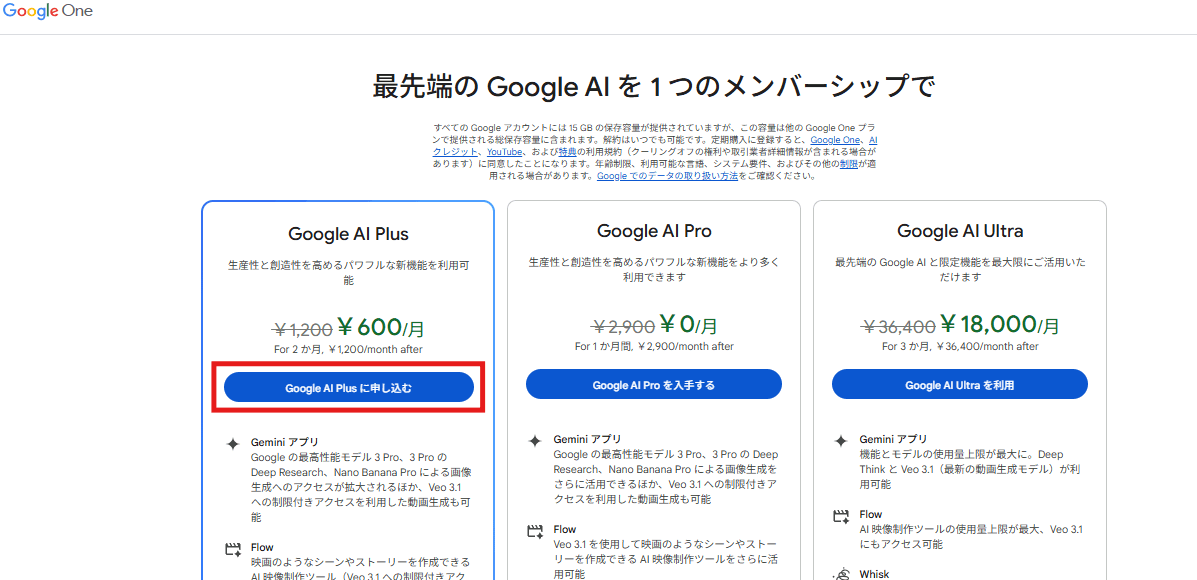
Task: Select the Google AI Plus card heading
Action: (348, 235)
